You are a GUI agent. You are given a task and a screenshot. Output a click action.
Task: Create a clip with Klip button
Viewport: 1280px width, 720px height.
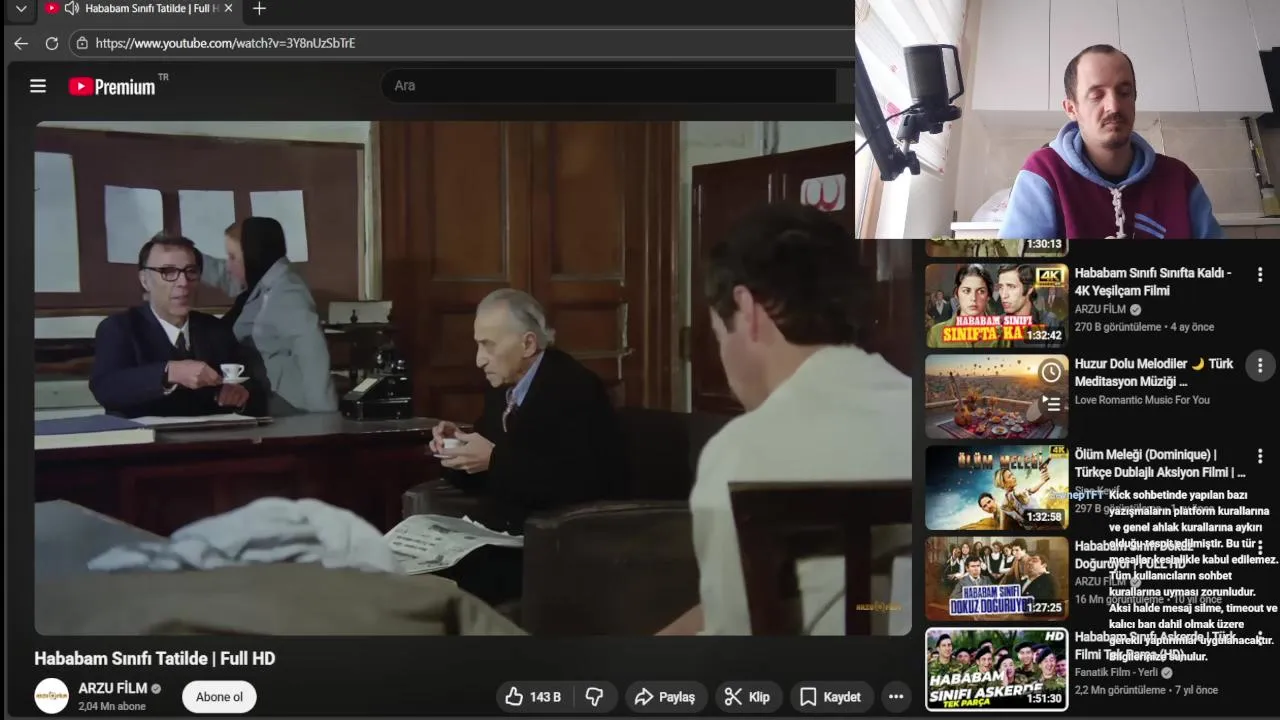click(748, 697)
